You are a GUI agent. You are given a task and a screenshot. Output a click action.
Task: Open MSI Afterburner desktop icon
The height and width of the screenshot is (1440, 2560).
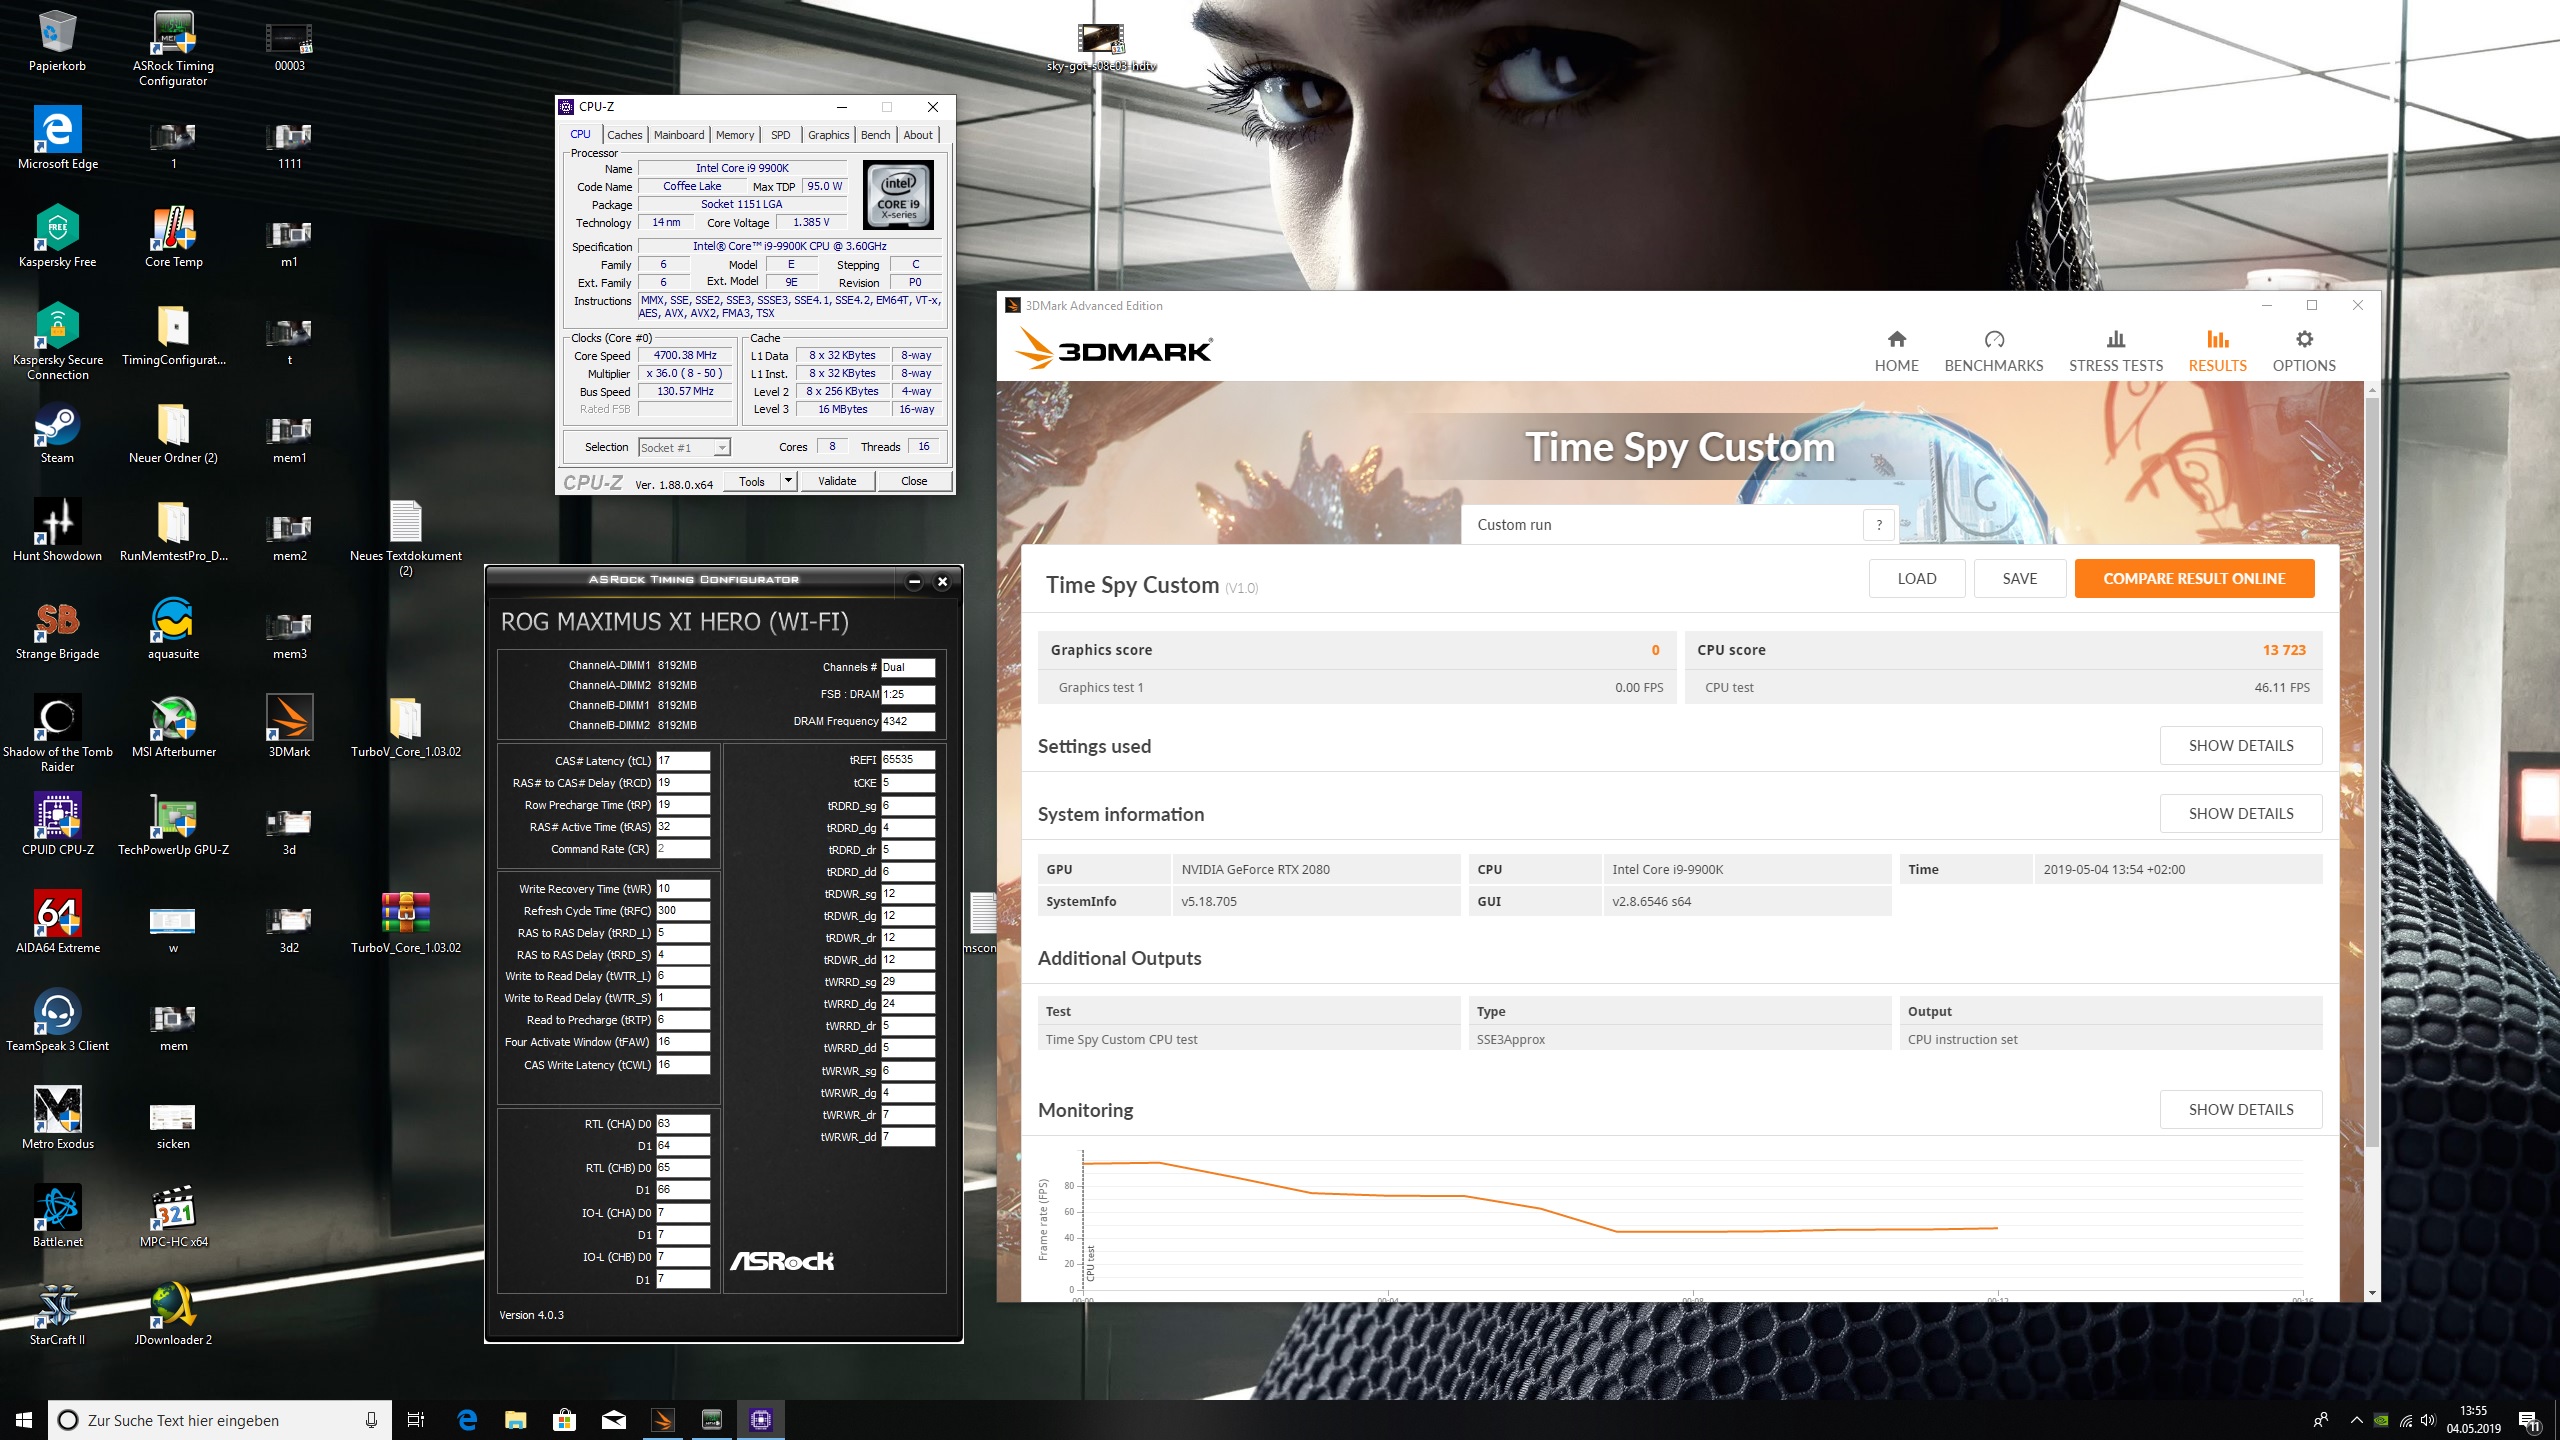pos(174,719)
